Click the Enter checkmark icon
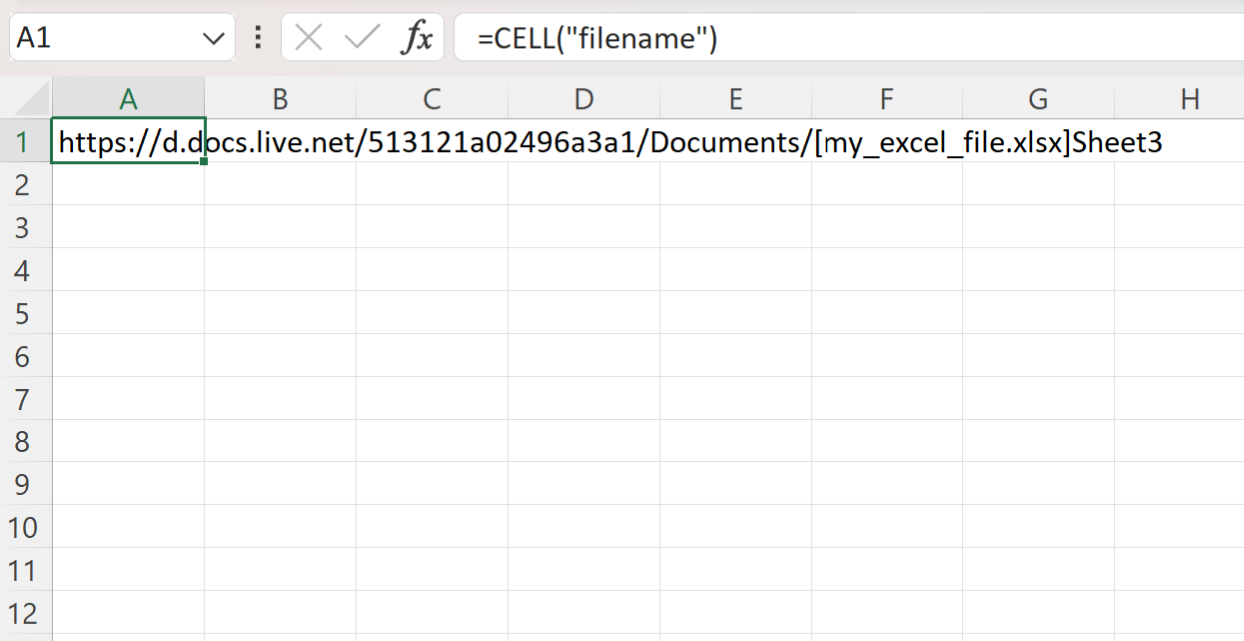Image resolution: width=1244 pixels, height=641 pixels. pyautogui.click(x=362, y=37)
